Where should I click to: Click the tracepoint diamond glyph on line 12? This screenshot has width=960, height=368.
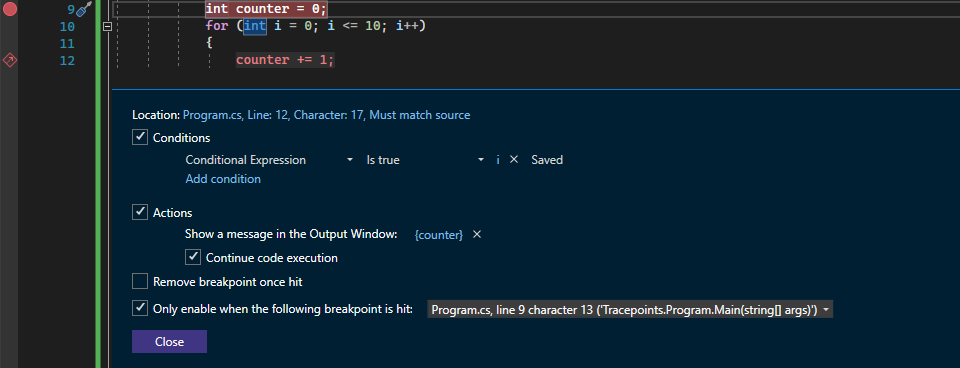pos(10,60)
